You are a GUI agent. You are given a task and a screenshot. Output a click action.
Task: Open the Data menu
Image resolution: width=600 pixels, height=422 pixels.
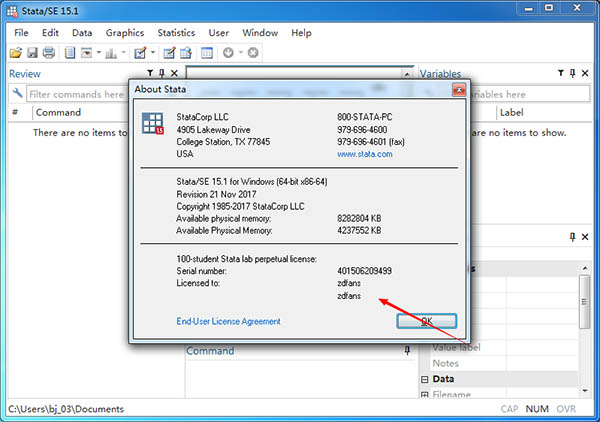coord(82,33)
